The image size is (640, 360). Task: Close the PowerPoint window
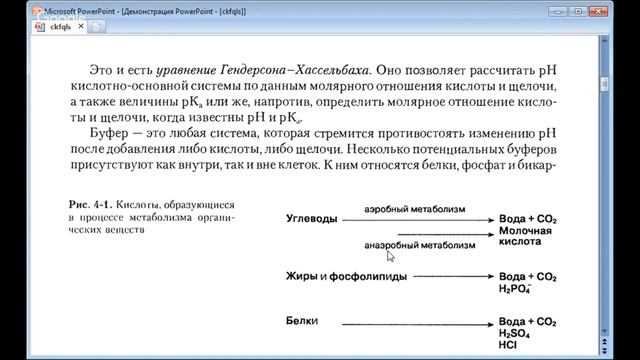tap(598, 11)
